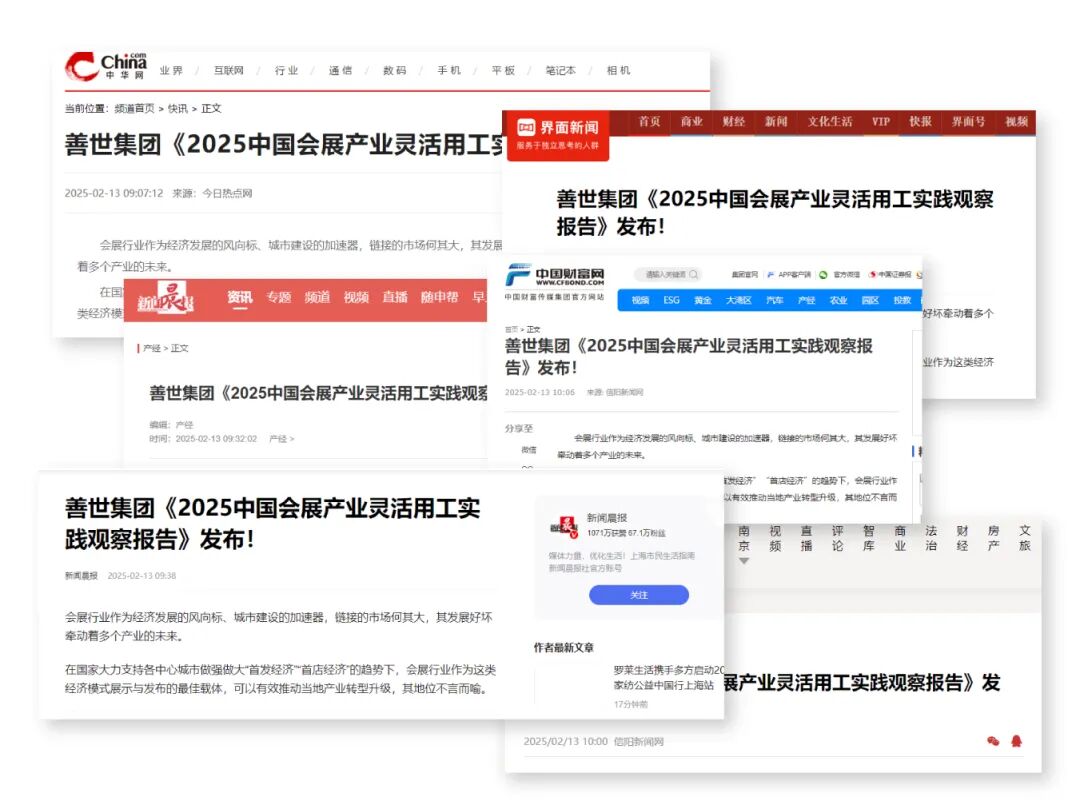Image resolution: width=1080 pixels, height=805 pixels.
Task: Click the search magnifier icon on 中国财富网
Action: [694, 273]
